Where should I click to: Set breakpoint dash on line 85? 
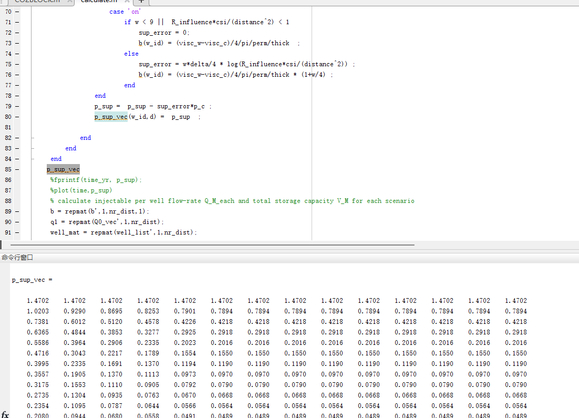pos(17,169)
